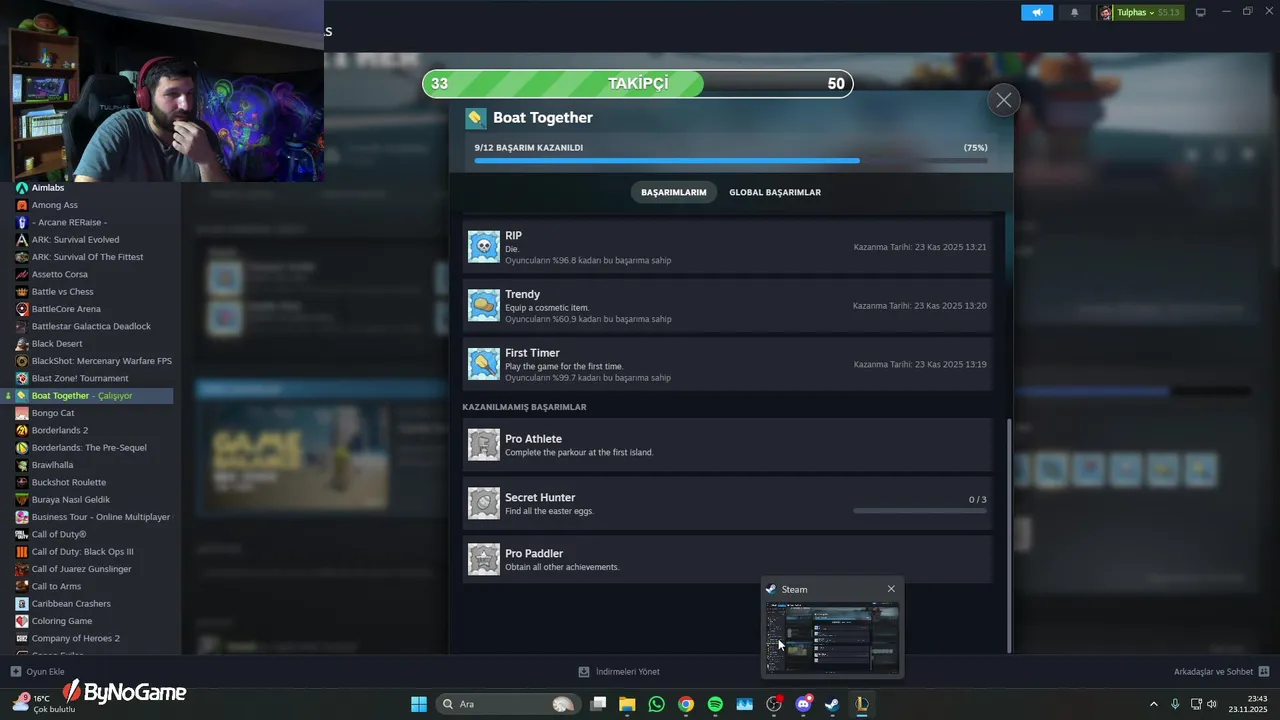Click the RIP achievement skull icon
The width and height of the screenshot is (1280, 720).
click(x=484, y=247)
